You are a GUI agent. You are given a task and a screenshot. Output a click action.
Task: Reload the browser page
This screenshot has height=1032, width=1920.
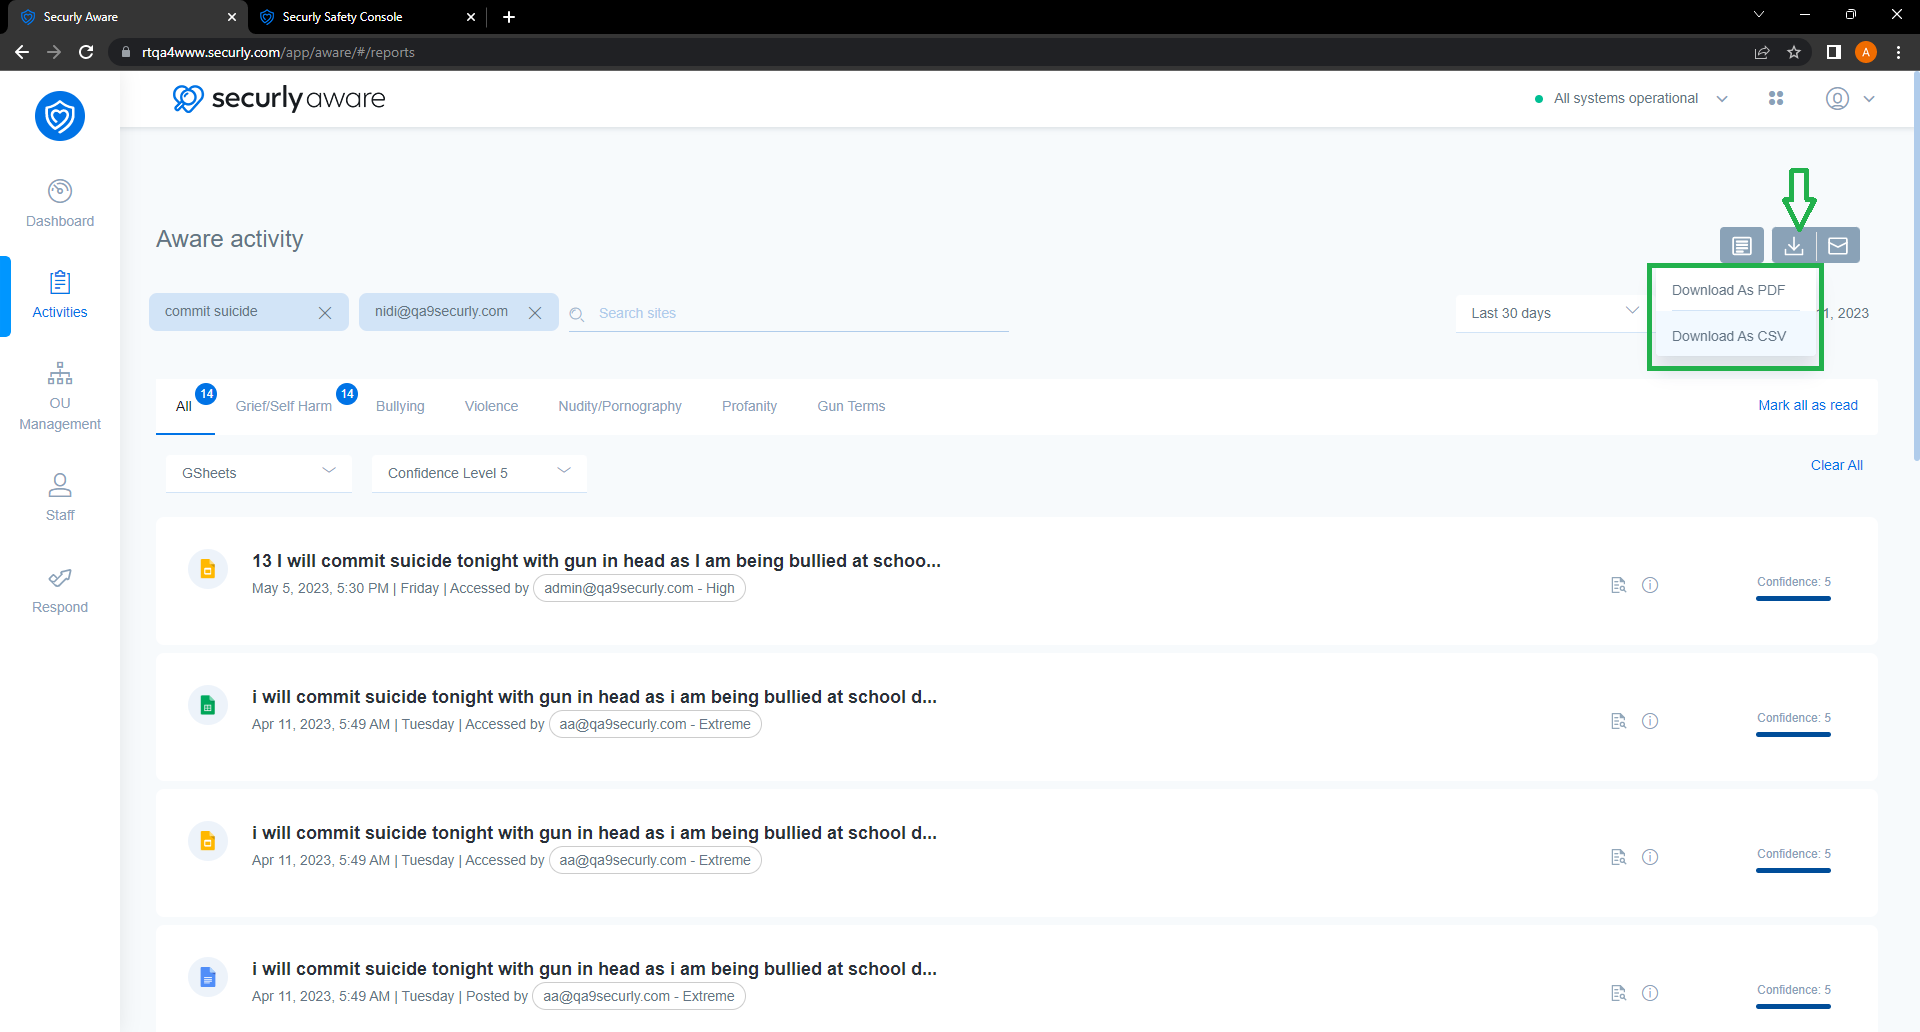(86, 52)
